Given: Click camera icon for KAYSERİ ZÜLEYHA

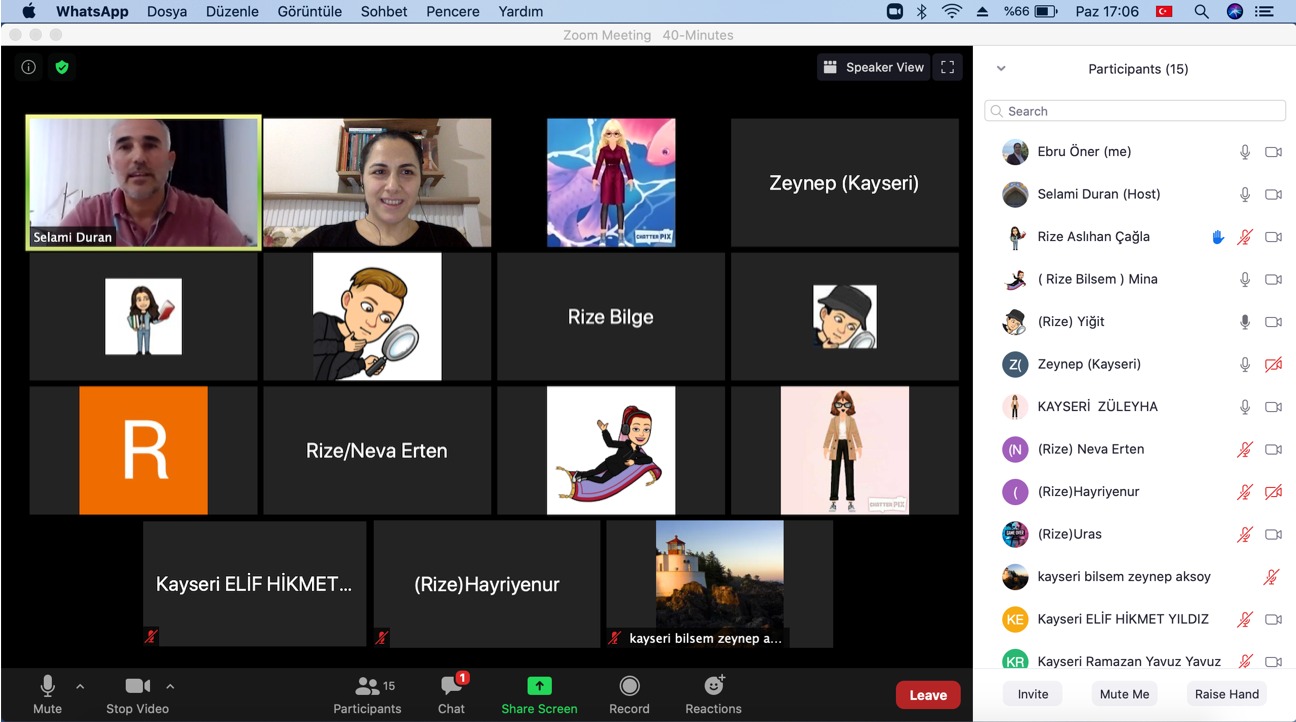Looking at the screenshot, I should [x=1273, y=407].
